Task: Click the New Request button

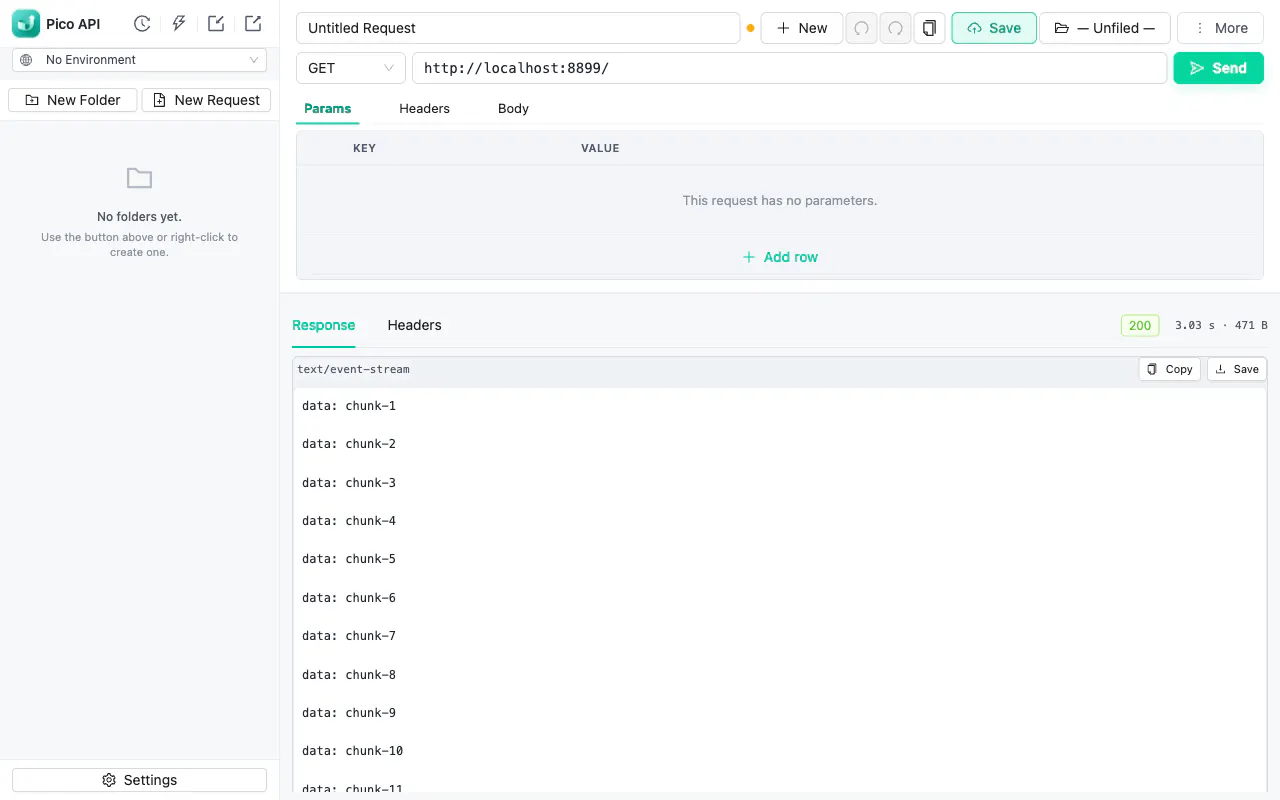Action: (x=207, y=100)
